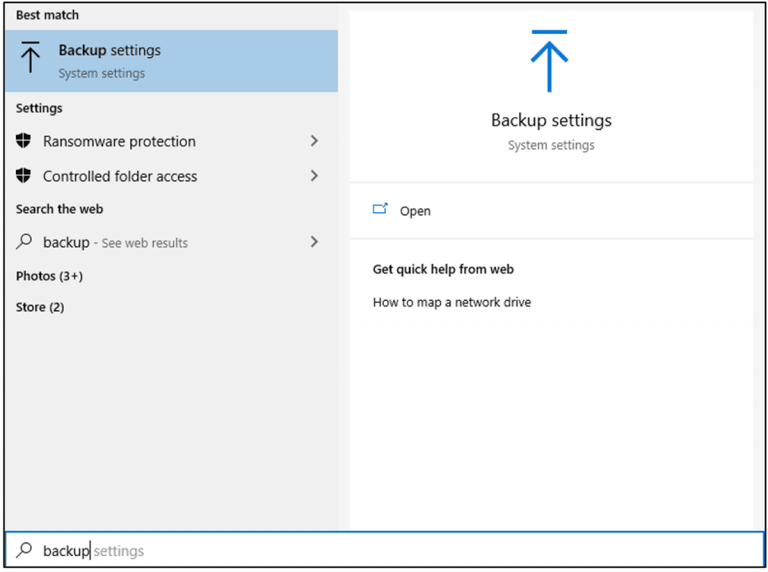768x572 pixels.
Task: Click the Backup settings upload arrow icon in best match
Action: (31, 60)
